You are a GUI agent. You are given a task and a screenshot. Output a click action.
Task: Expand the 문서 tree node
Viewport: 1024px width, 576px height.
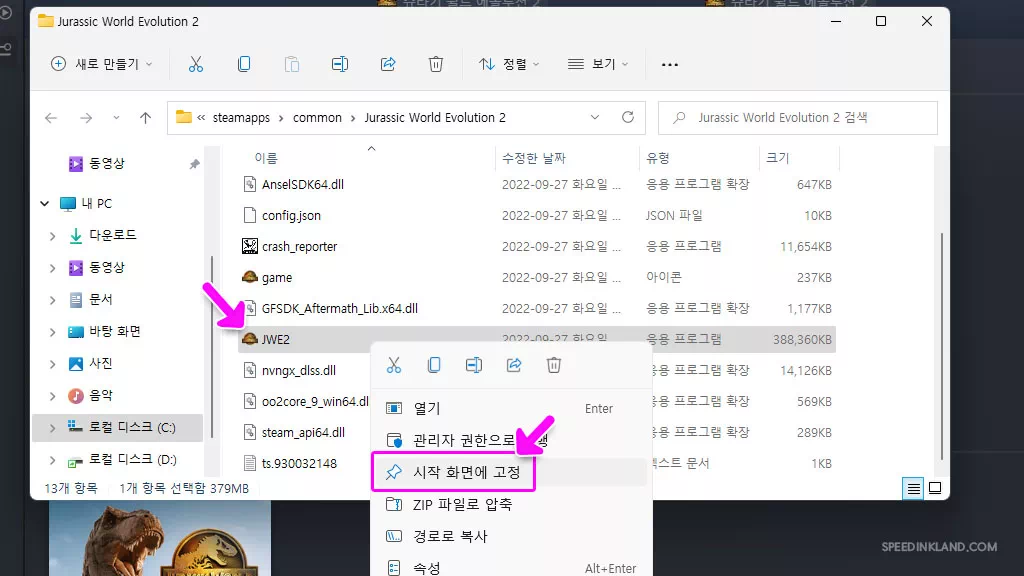(52, 300)
